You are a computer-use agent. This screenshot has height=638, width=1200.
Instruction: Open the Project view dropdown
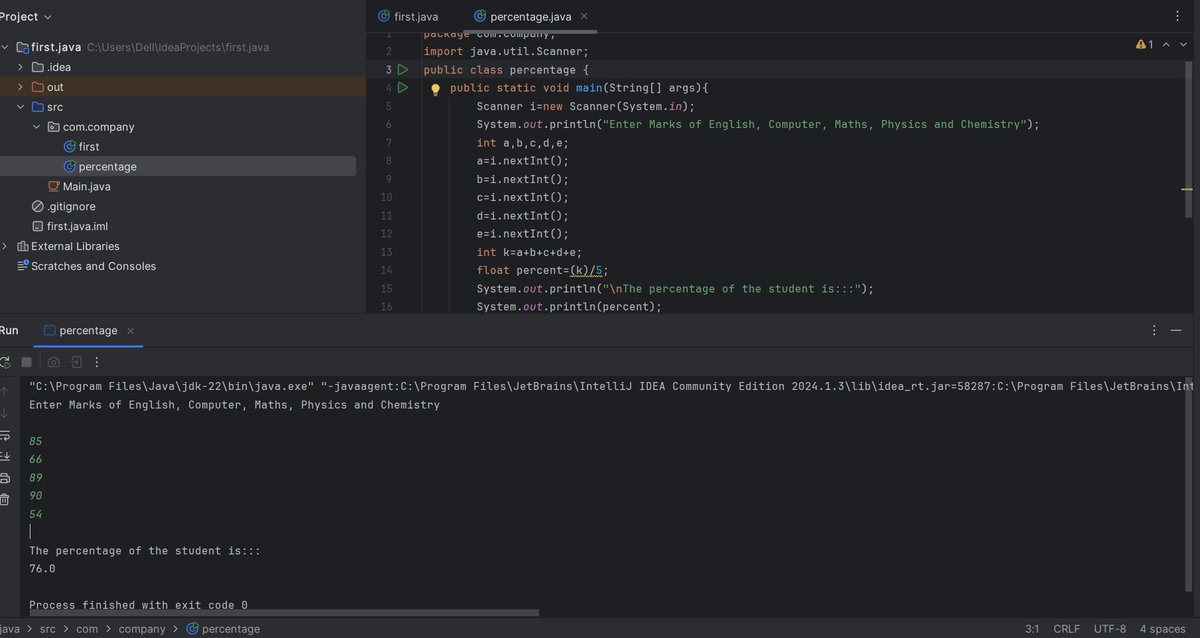coord(26,17)
